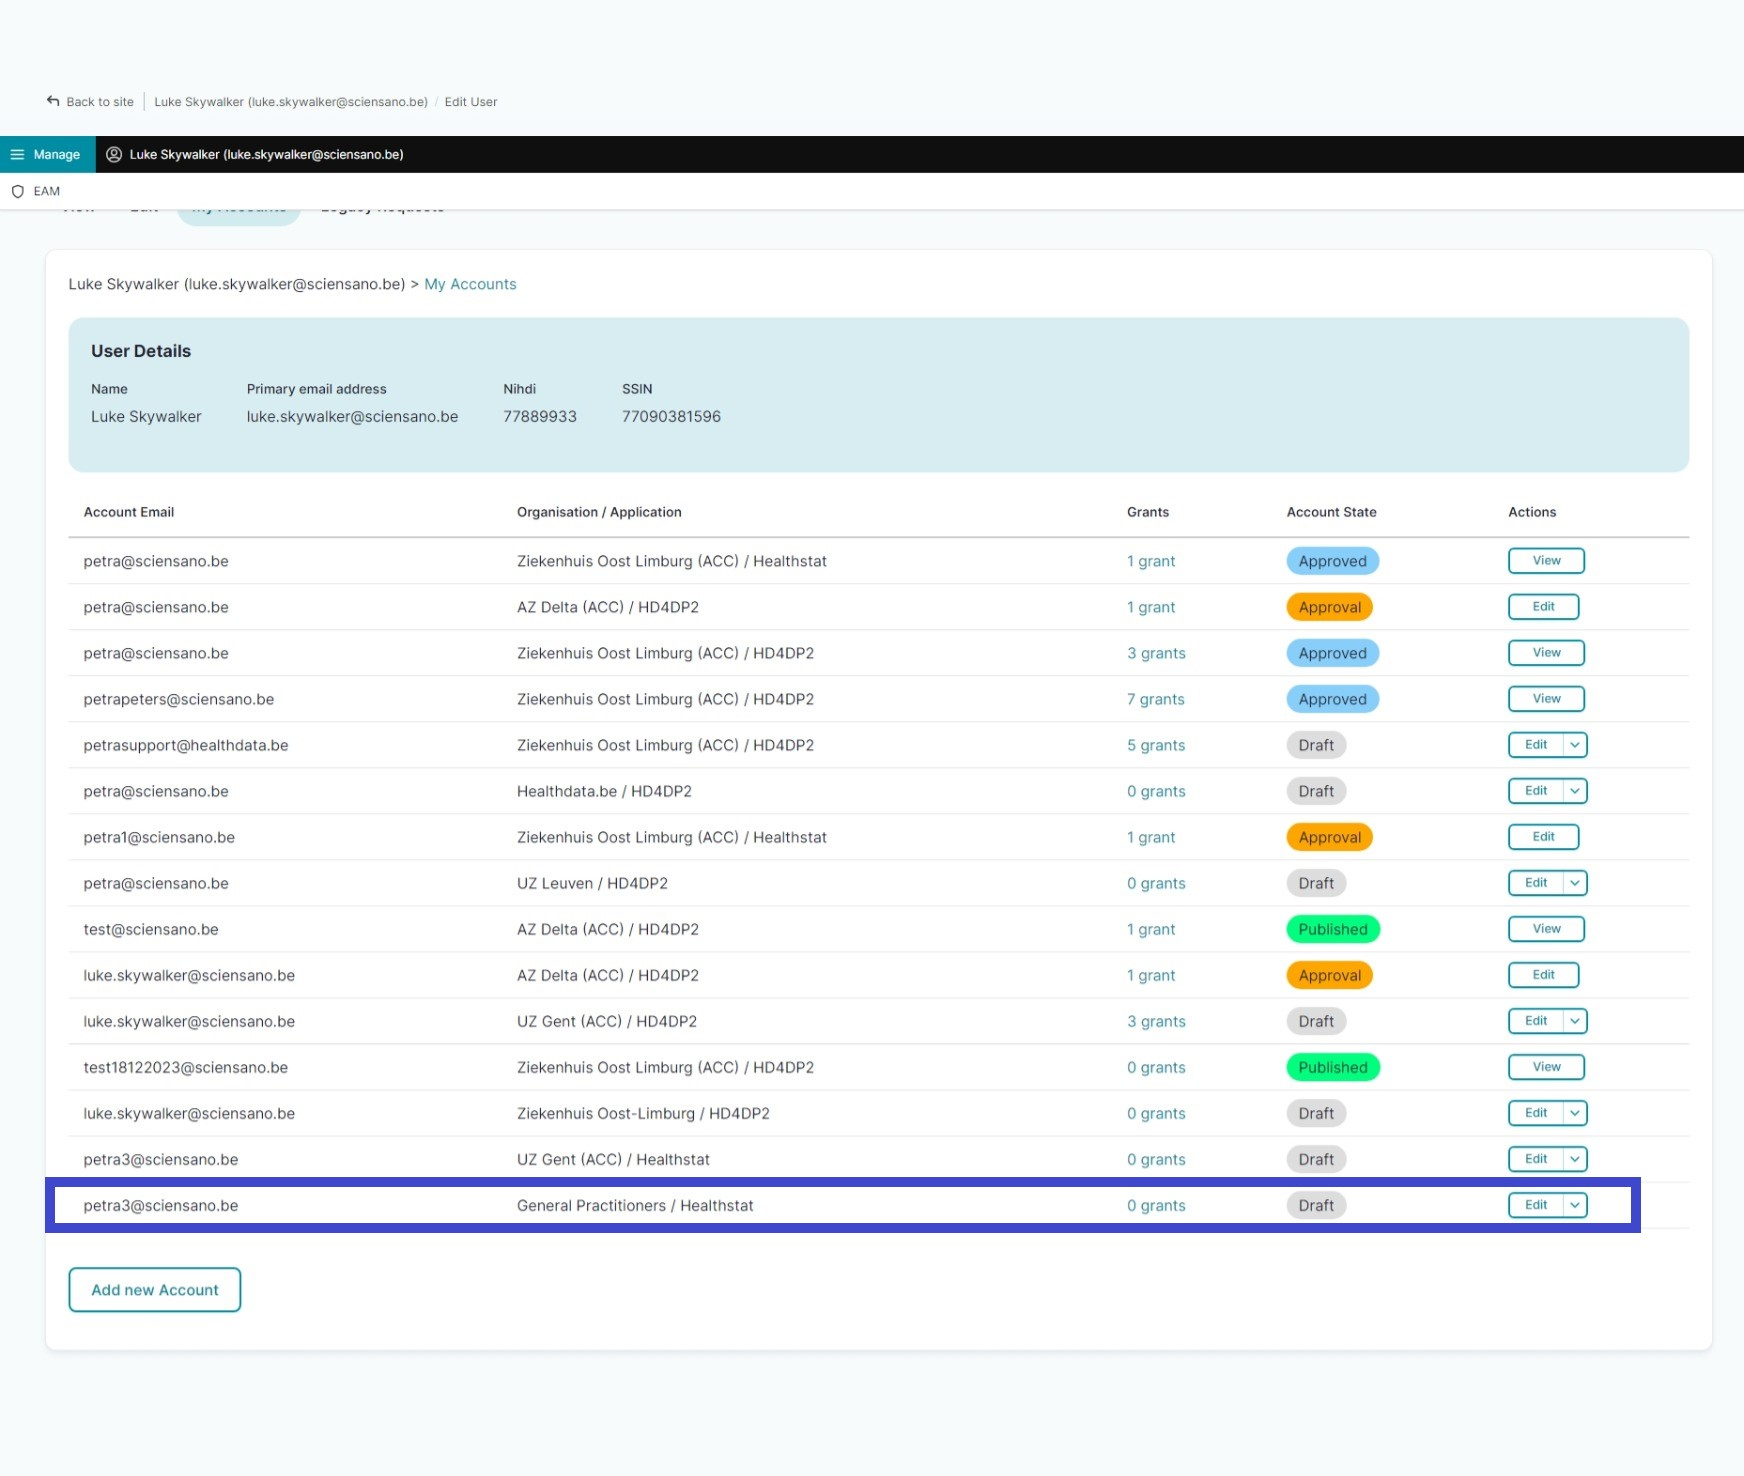Expand Edit chevron for Healthdata.be / HD4DP2 row

pos(1575,791)
